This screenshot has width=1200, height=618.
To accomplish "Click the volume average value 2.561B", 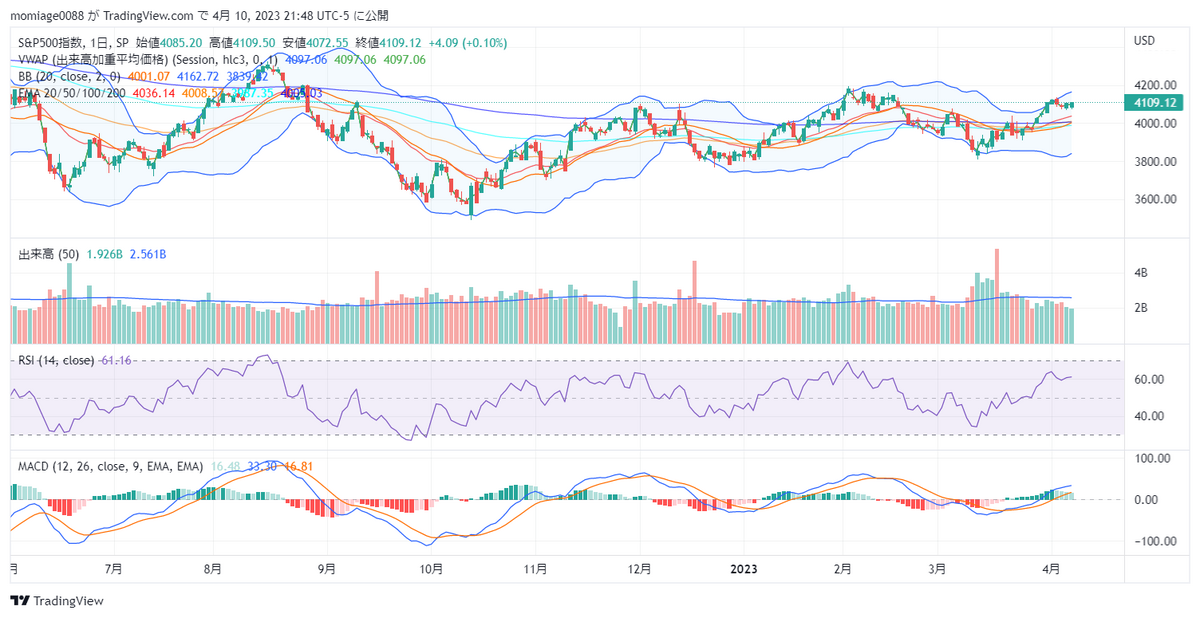I will 147,255.
